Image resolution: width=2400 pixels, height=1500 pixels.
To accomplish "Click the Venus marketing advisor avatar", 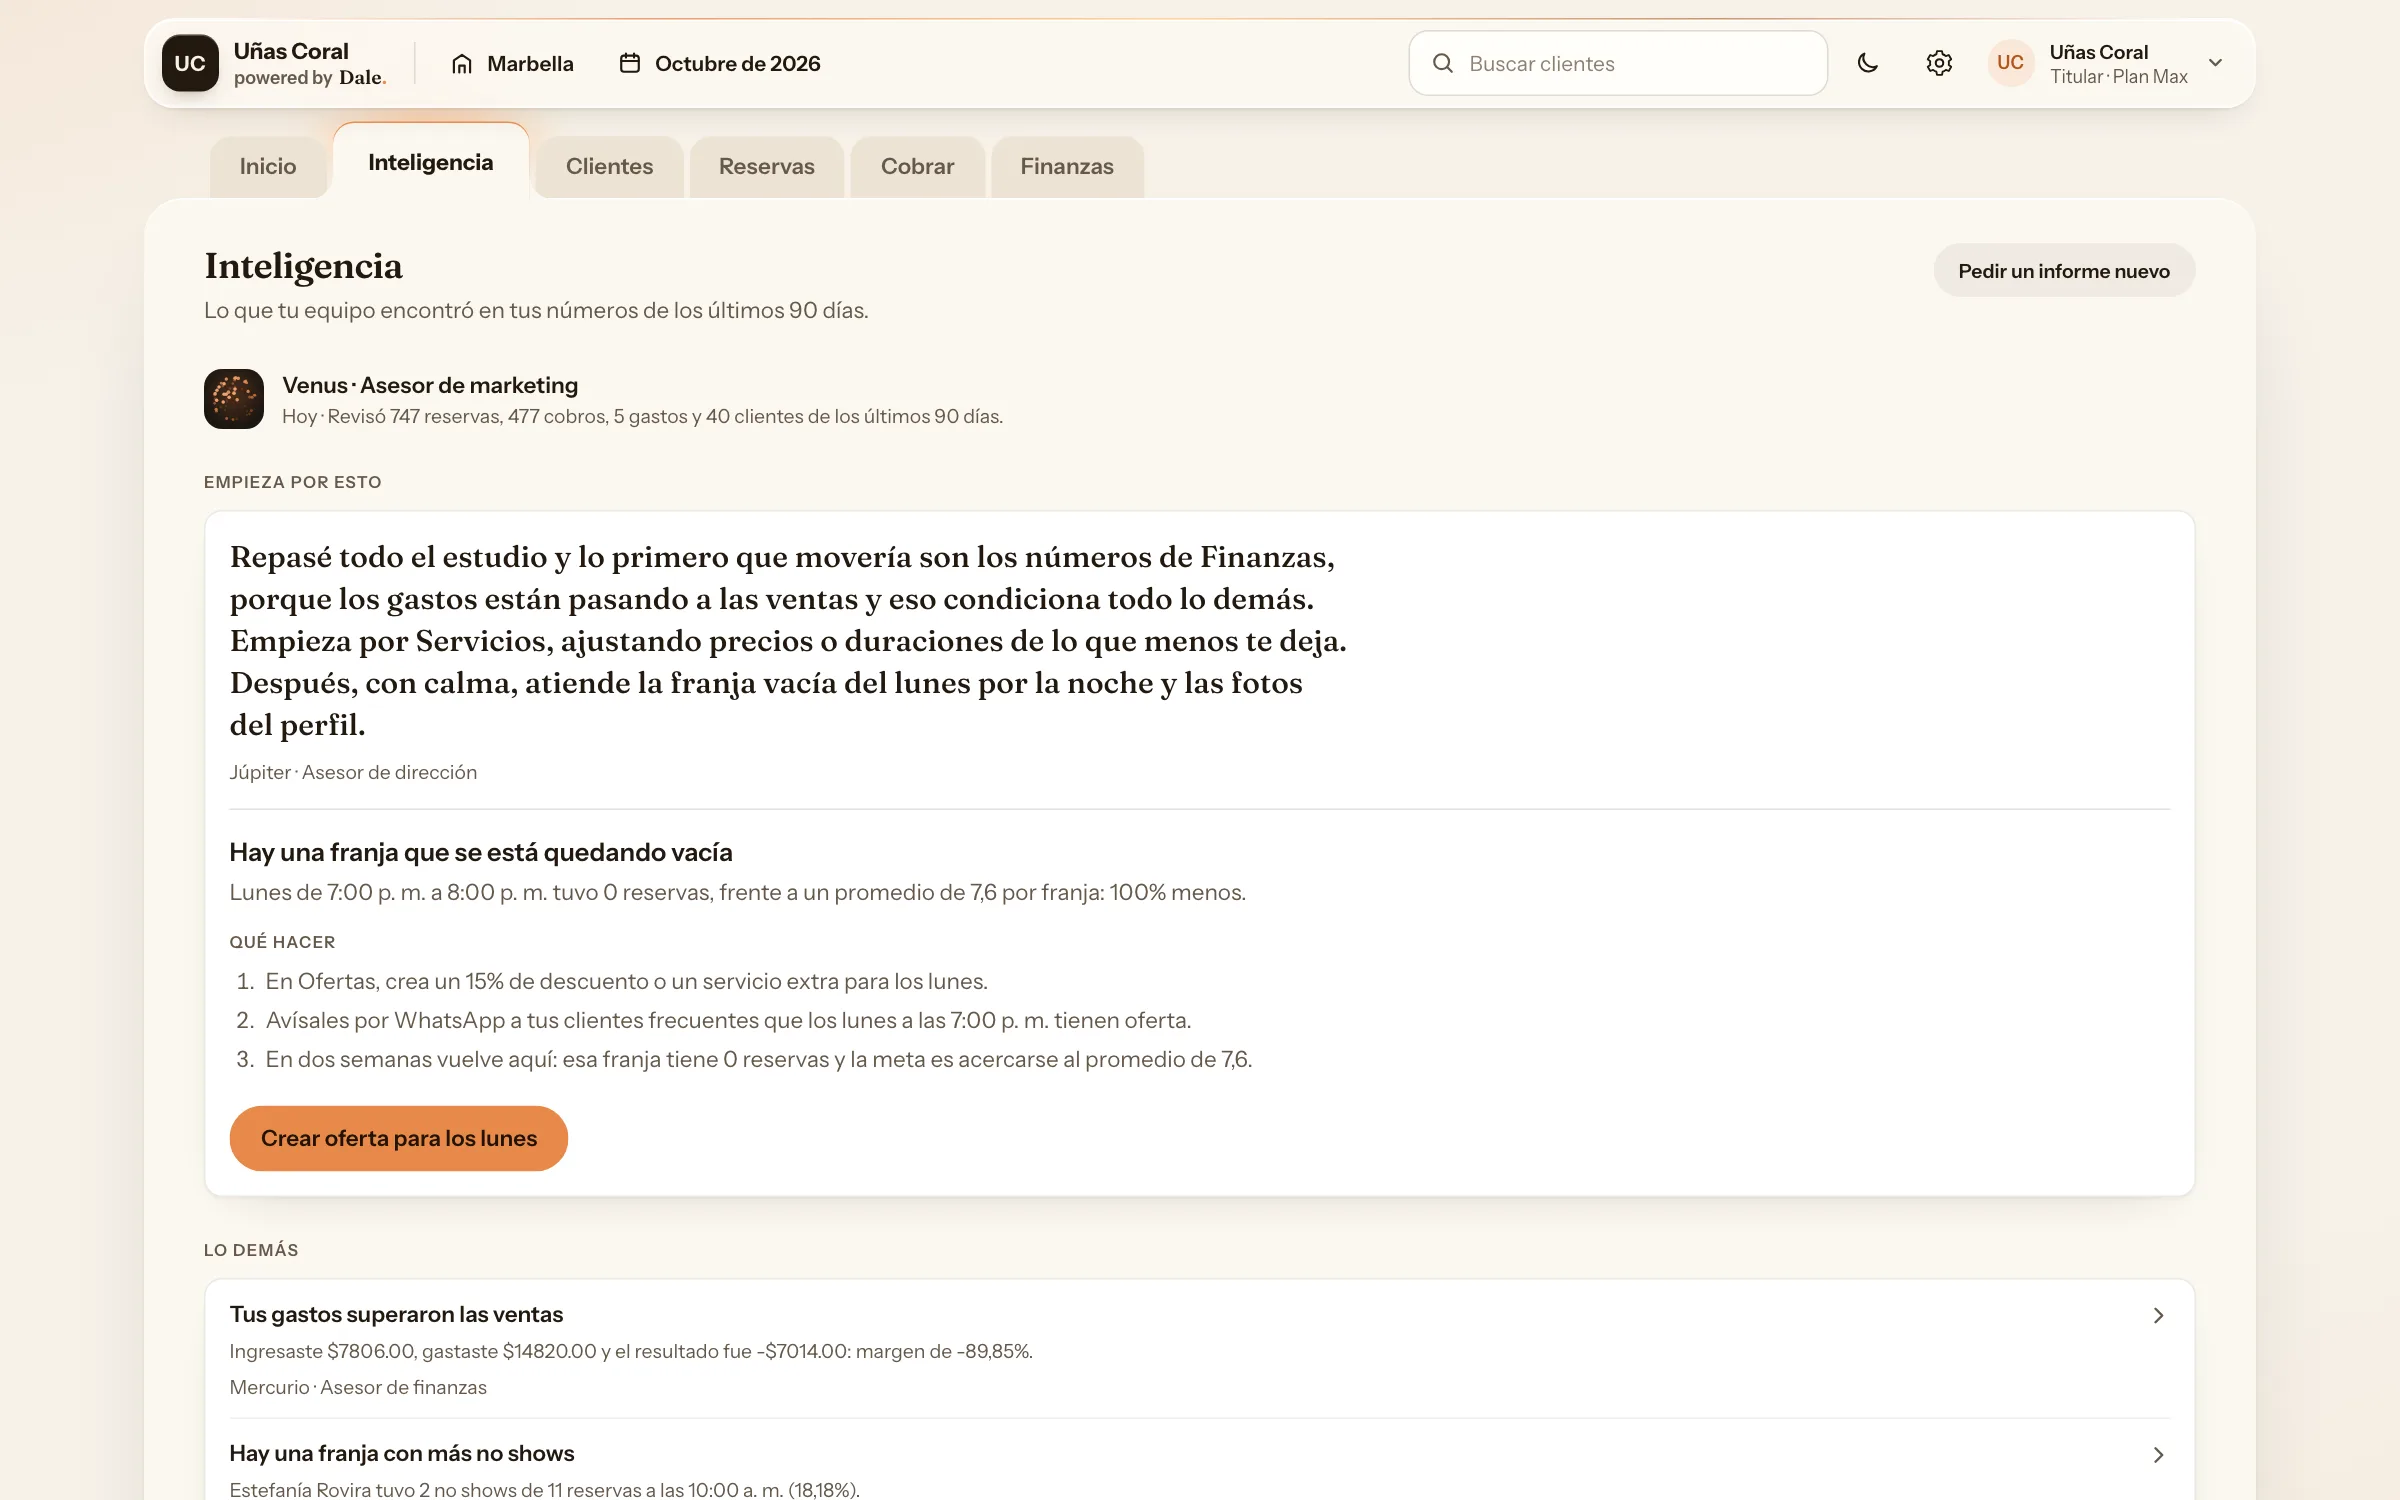I will tap(234, 399).
